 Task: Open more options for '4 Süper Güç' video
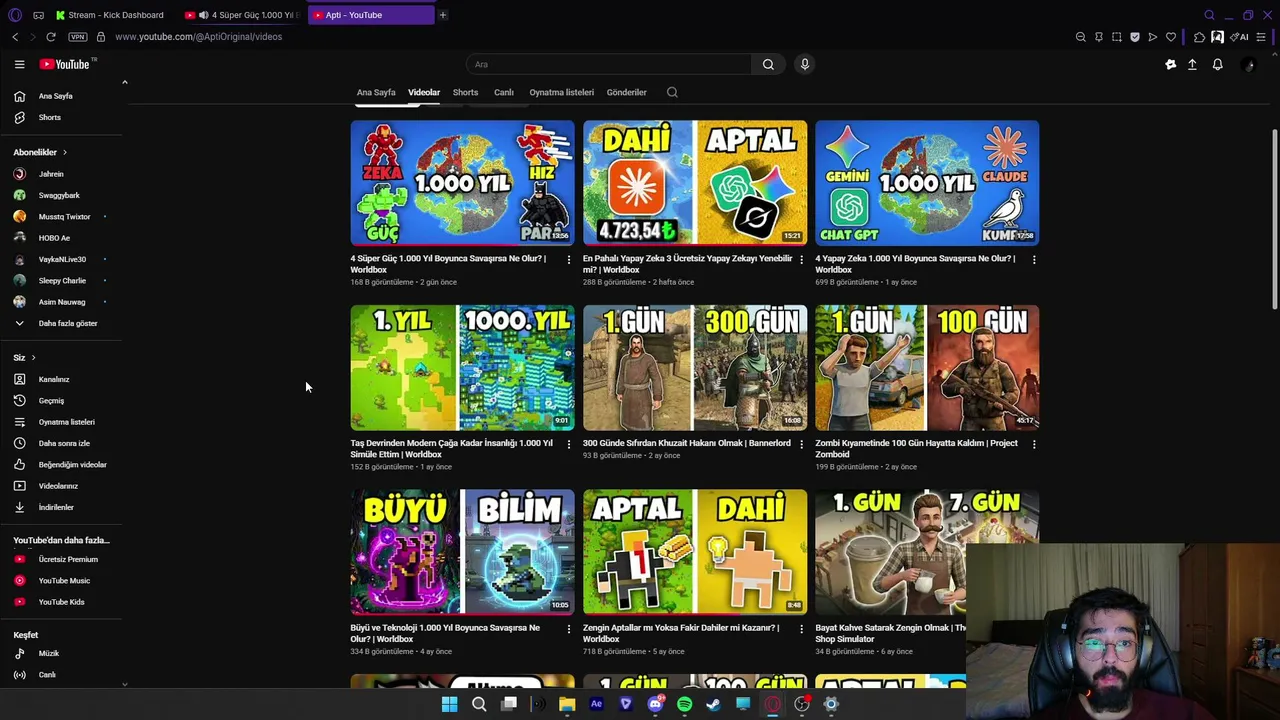[x=569, y=259]
